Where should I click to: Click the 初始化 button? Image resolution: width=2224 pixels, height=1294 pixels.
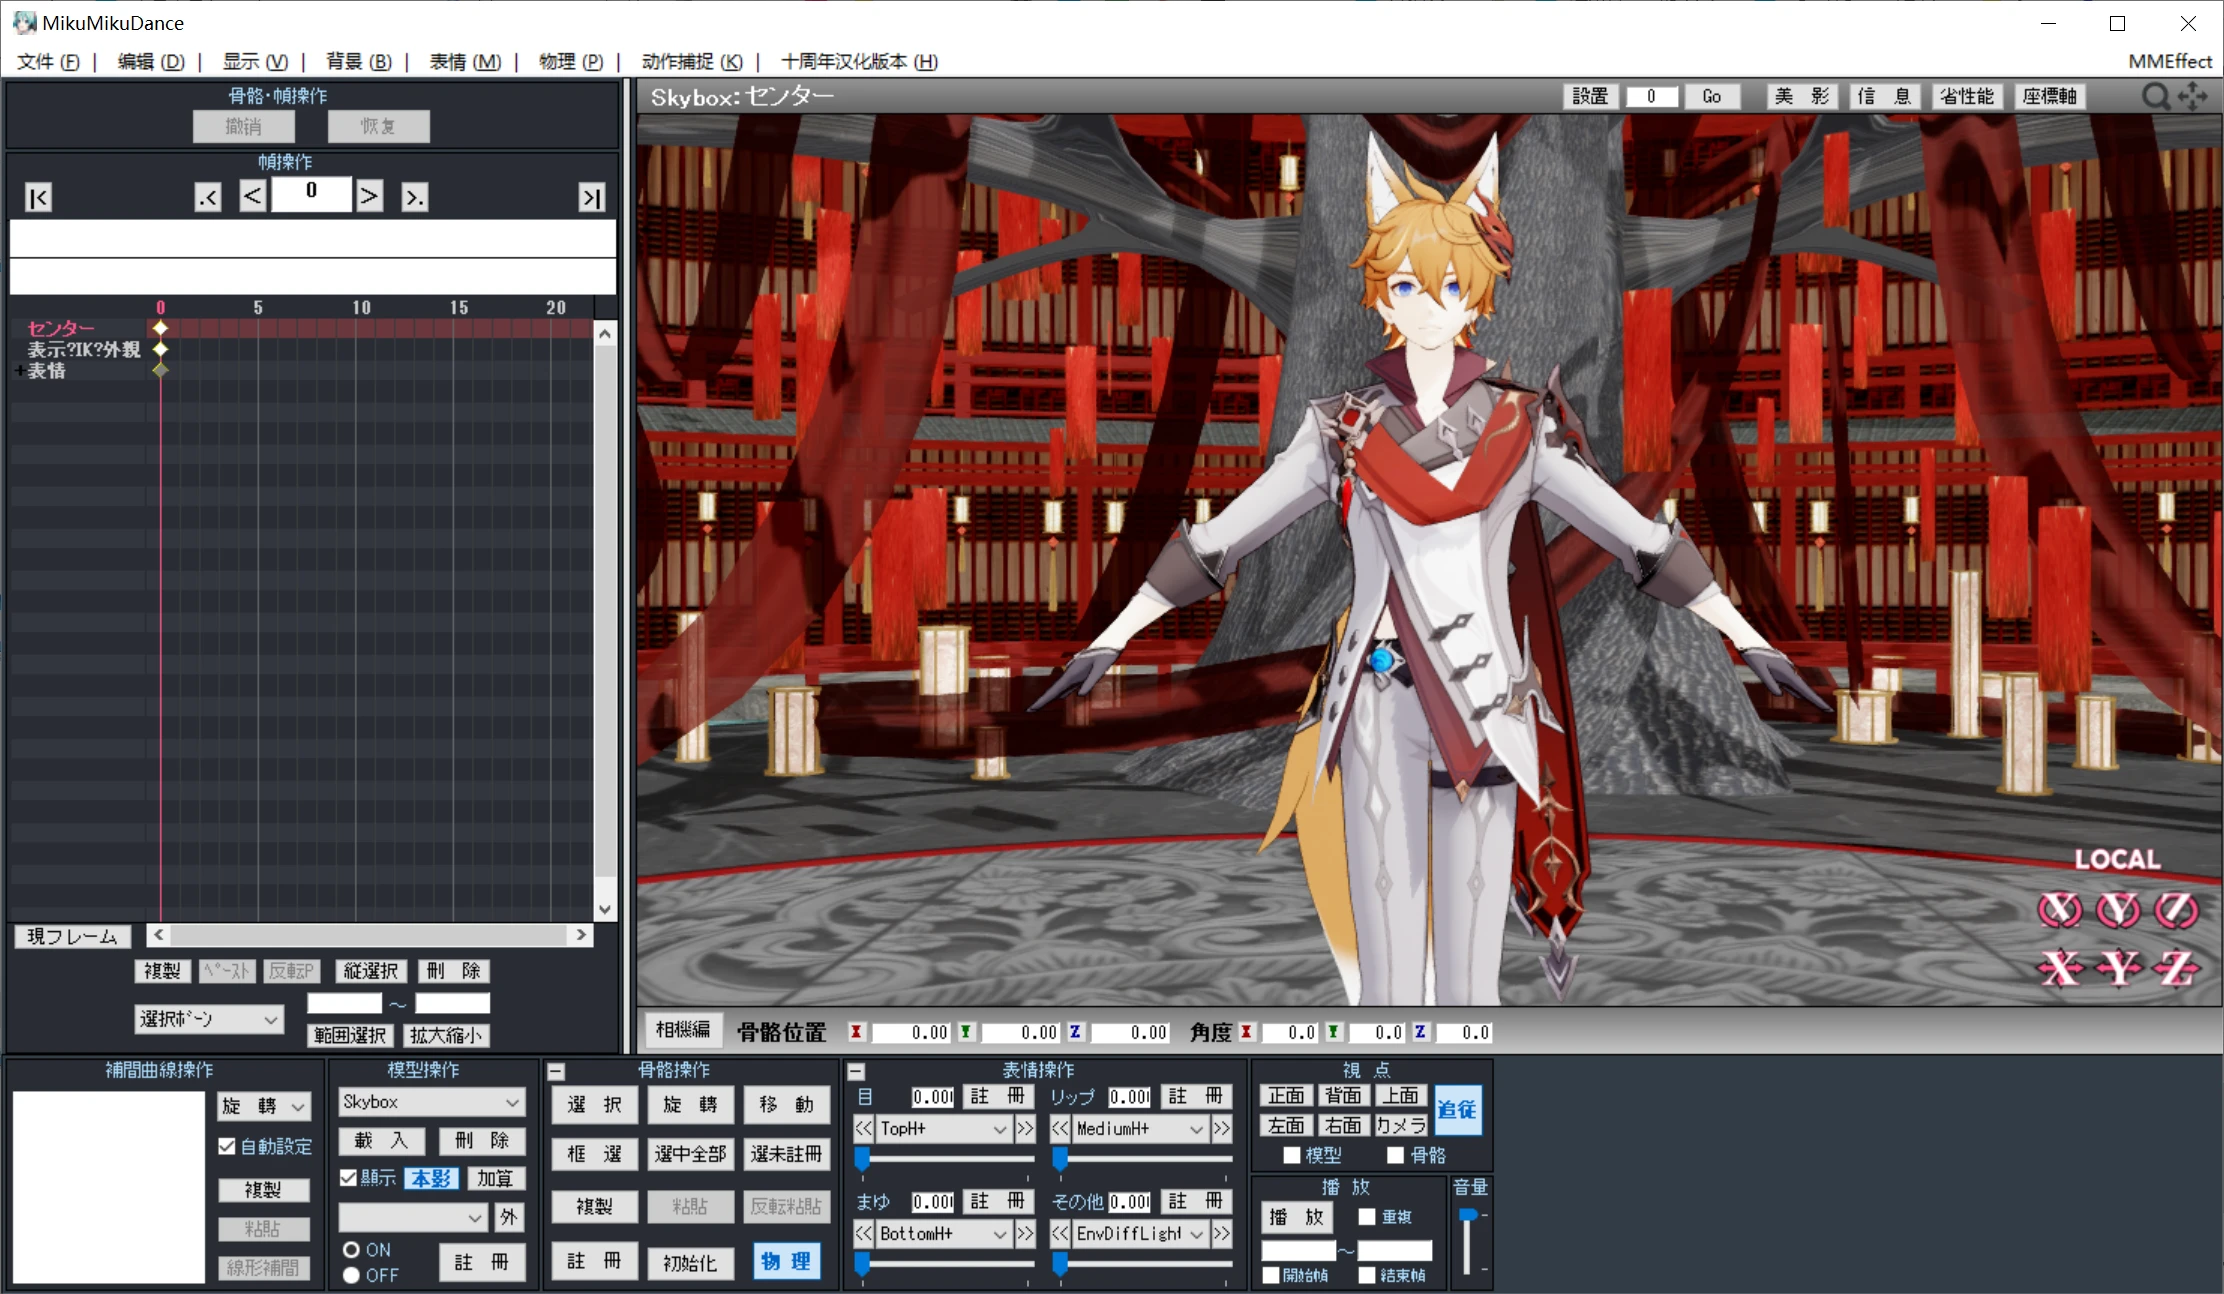click(x=690, y=1262)
